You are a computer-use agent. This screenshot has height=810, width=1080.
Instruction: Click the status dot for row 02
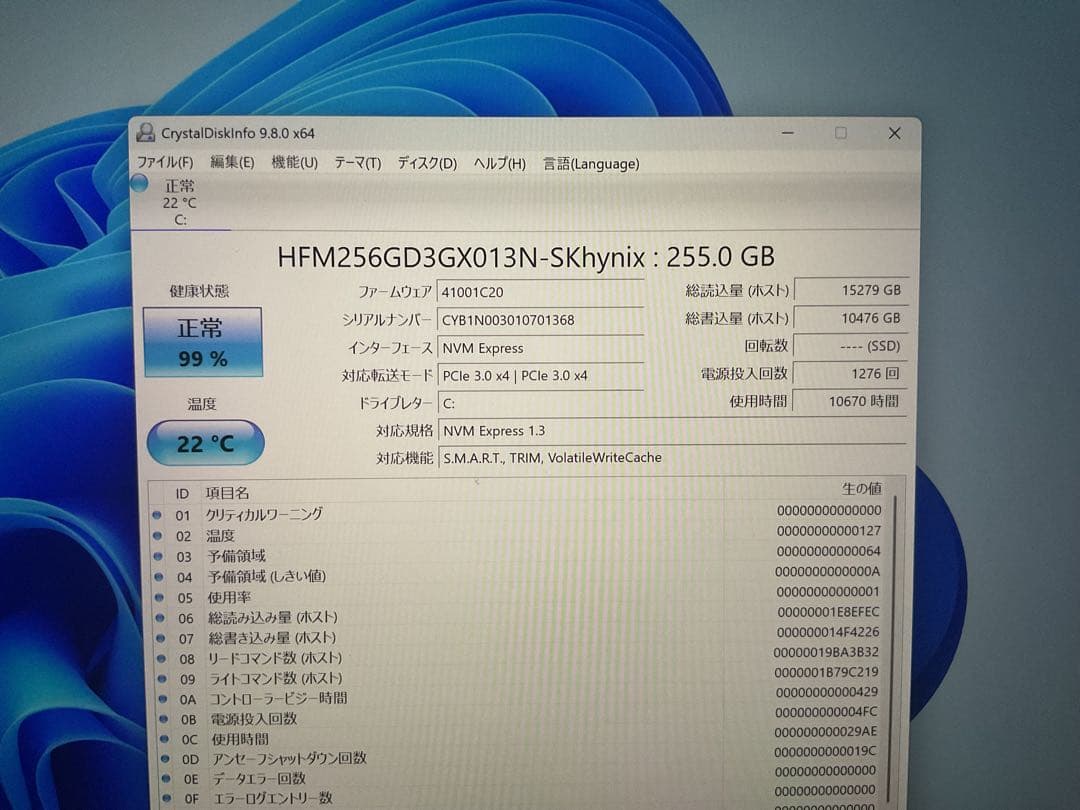158,535
